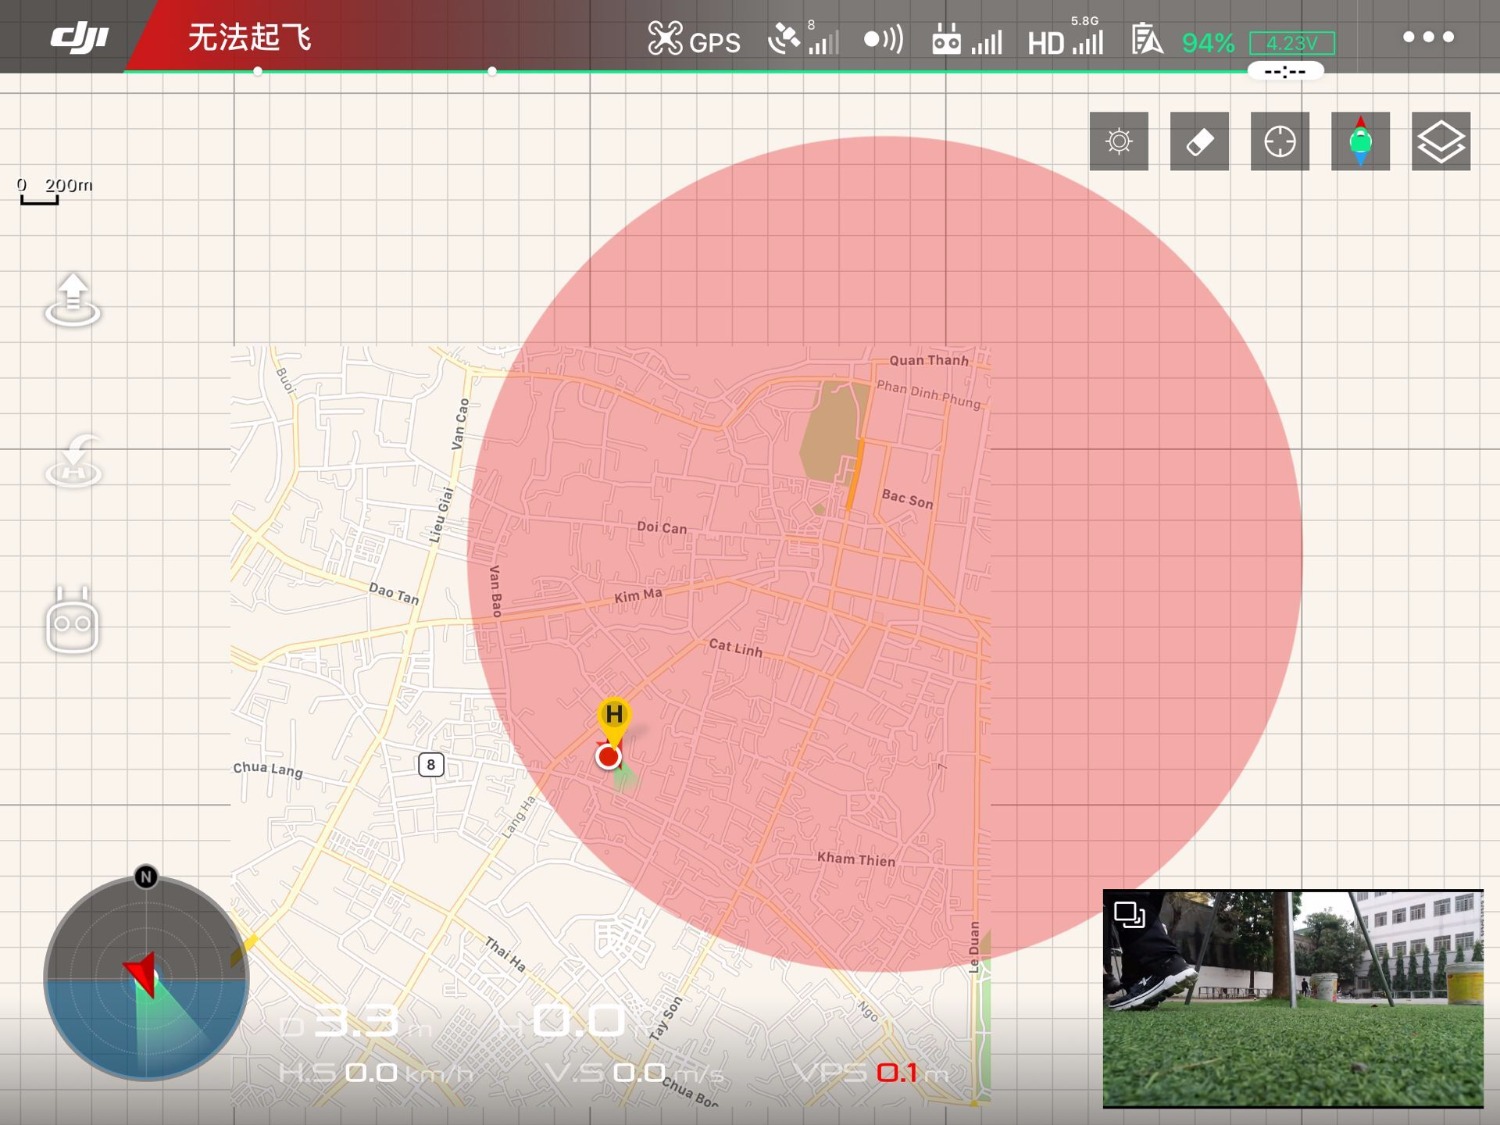Tap the eraser to clear flight path

[1199, 141]
